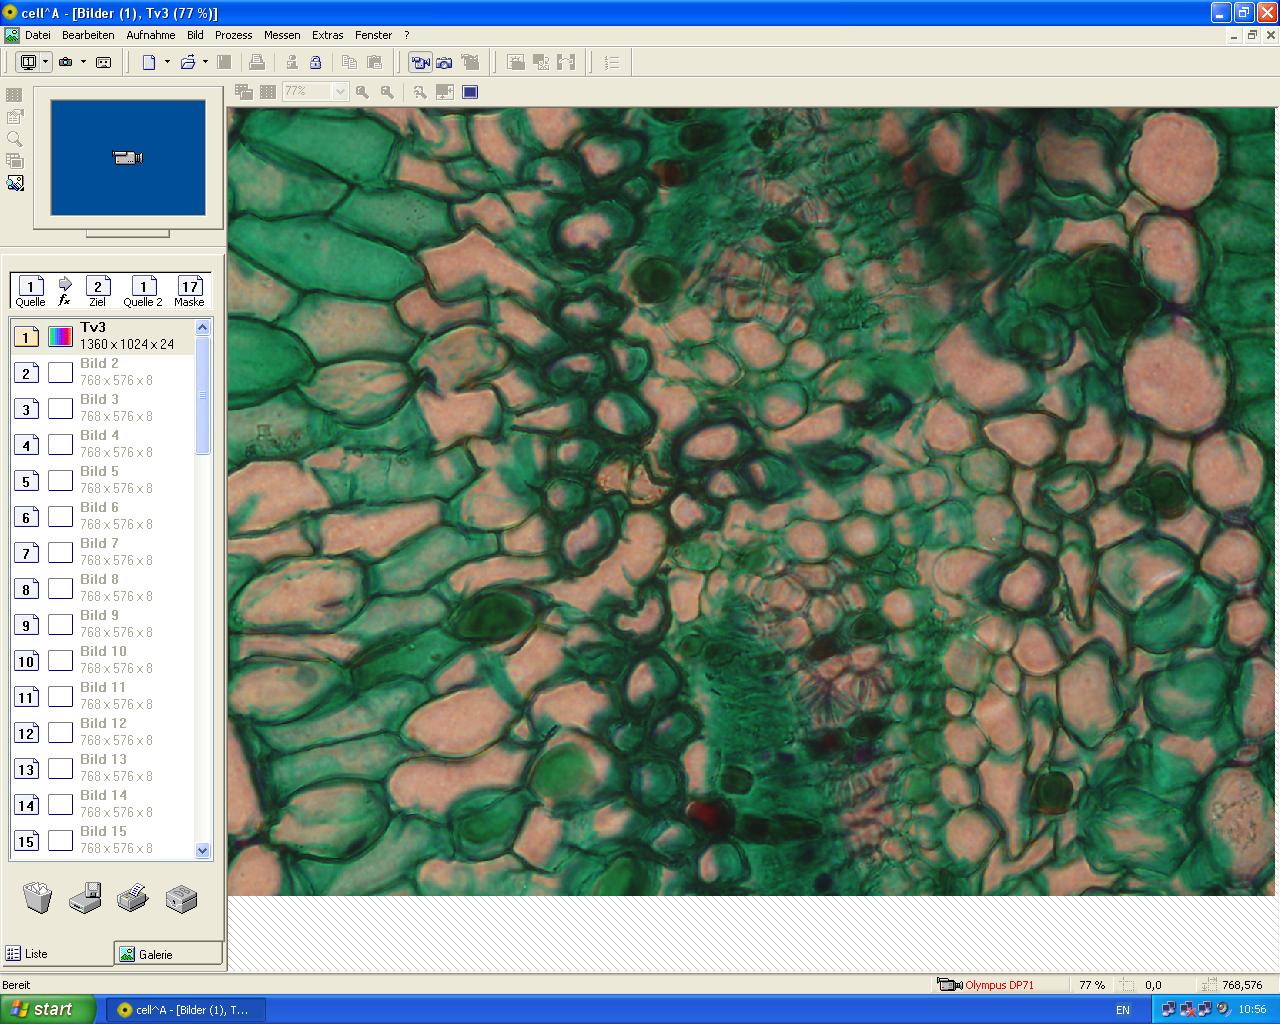Click the Windows start button
This screenshot has height=1024, width=1280.
(x=48, y=1009)
